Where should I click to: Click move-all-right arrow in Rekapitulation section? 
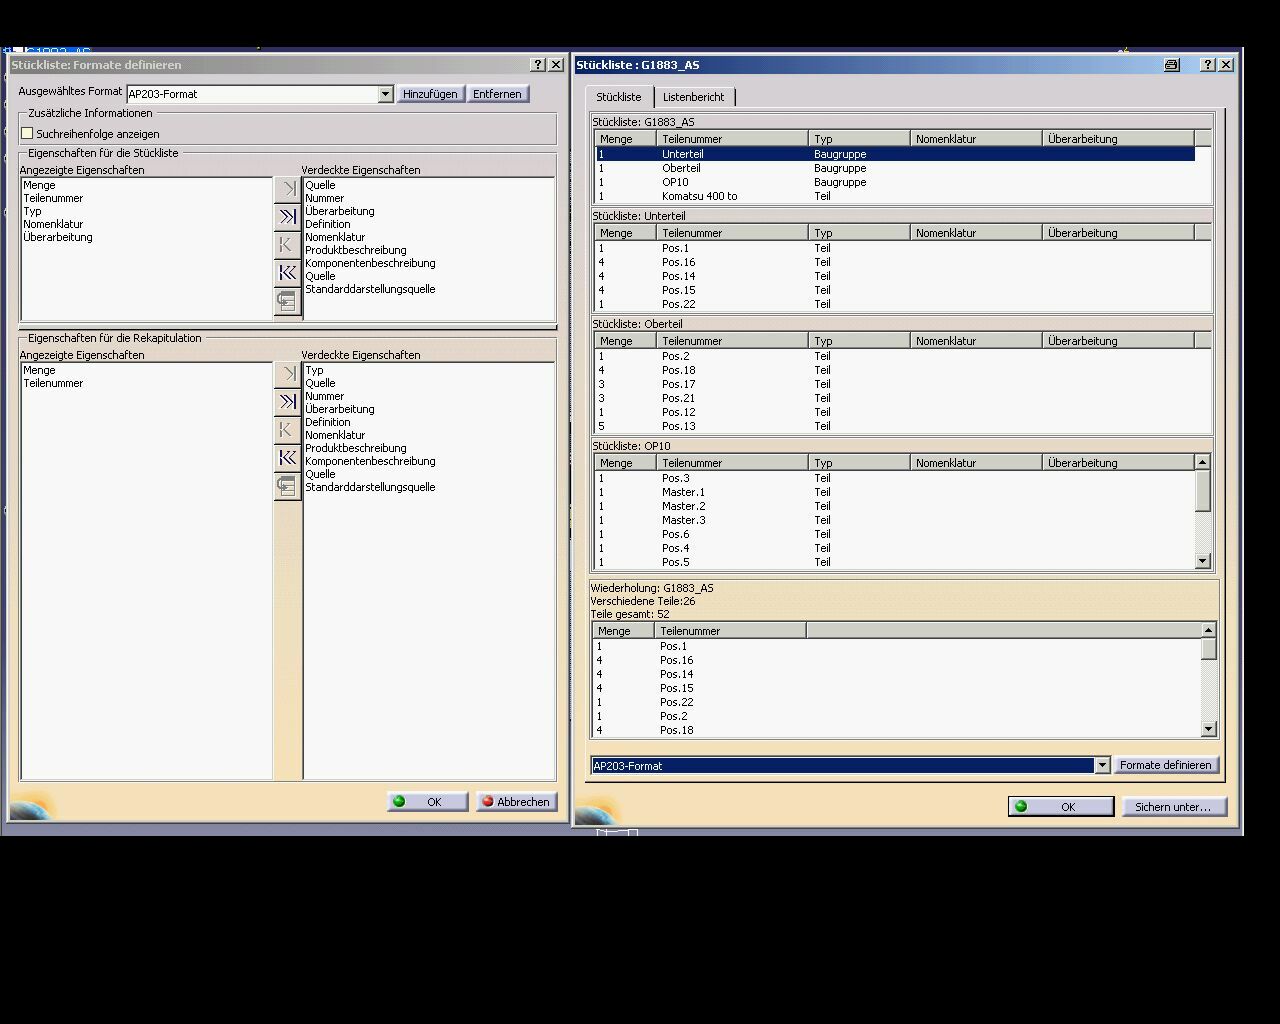(287, 401)
